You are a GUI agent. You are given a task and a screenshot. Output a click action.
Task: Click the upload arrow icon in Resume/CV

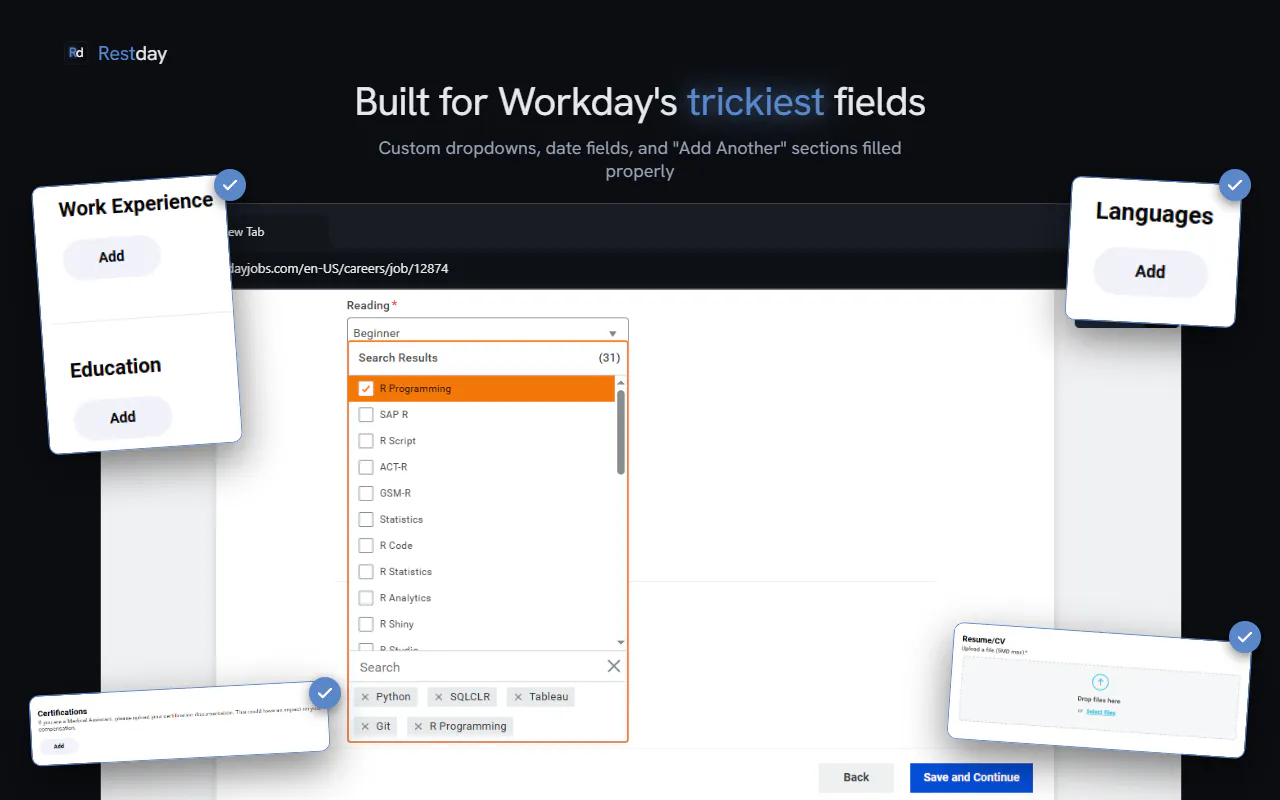pos(1100,682)
